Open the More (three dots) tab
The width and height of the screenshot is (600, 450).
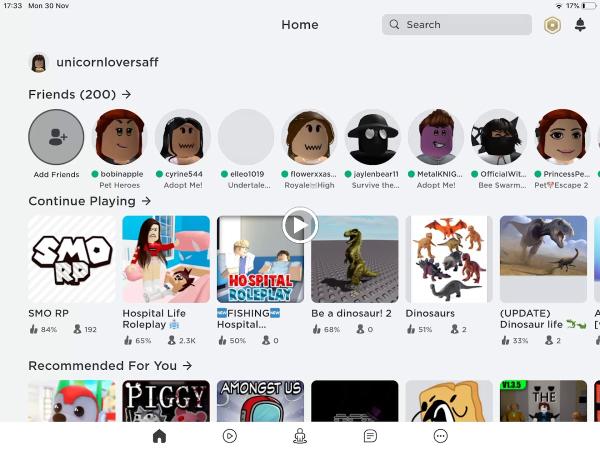(440, 436)
